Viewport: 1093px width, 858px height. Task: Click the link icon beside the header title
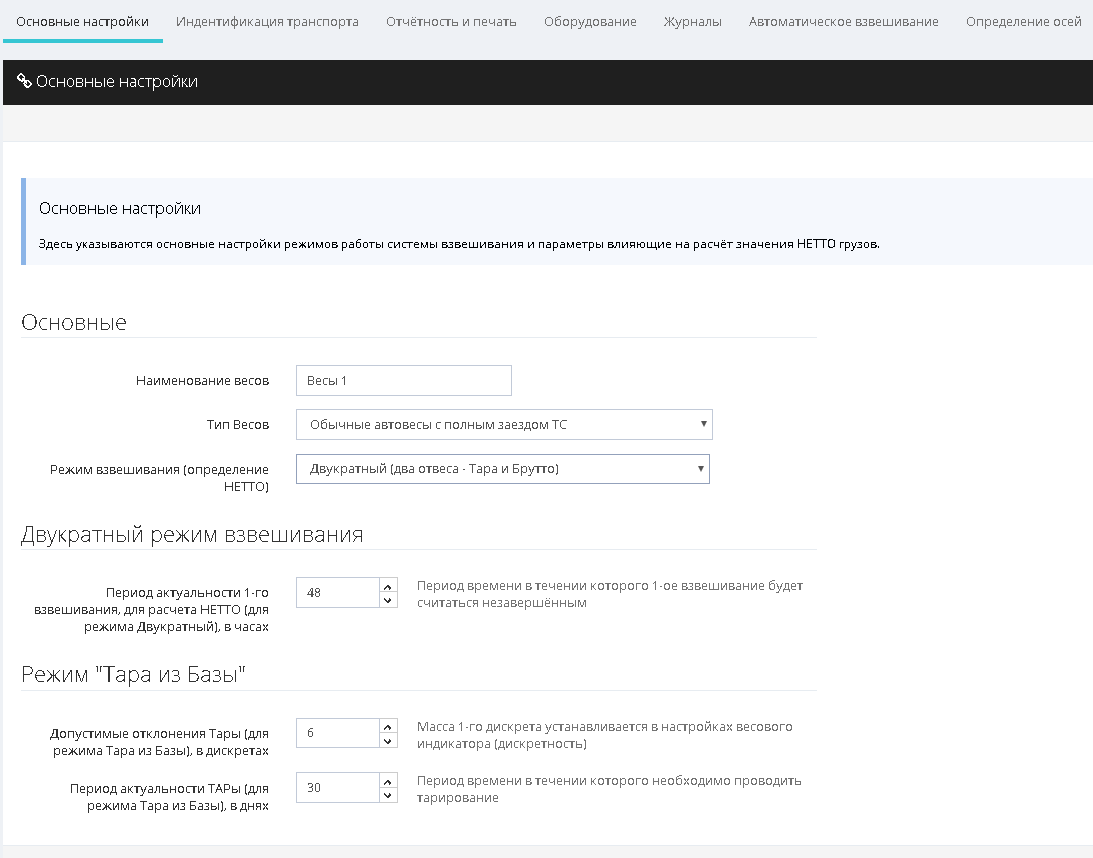[x=25, y=82]
